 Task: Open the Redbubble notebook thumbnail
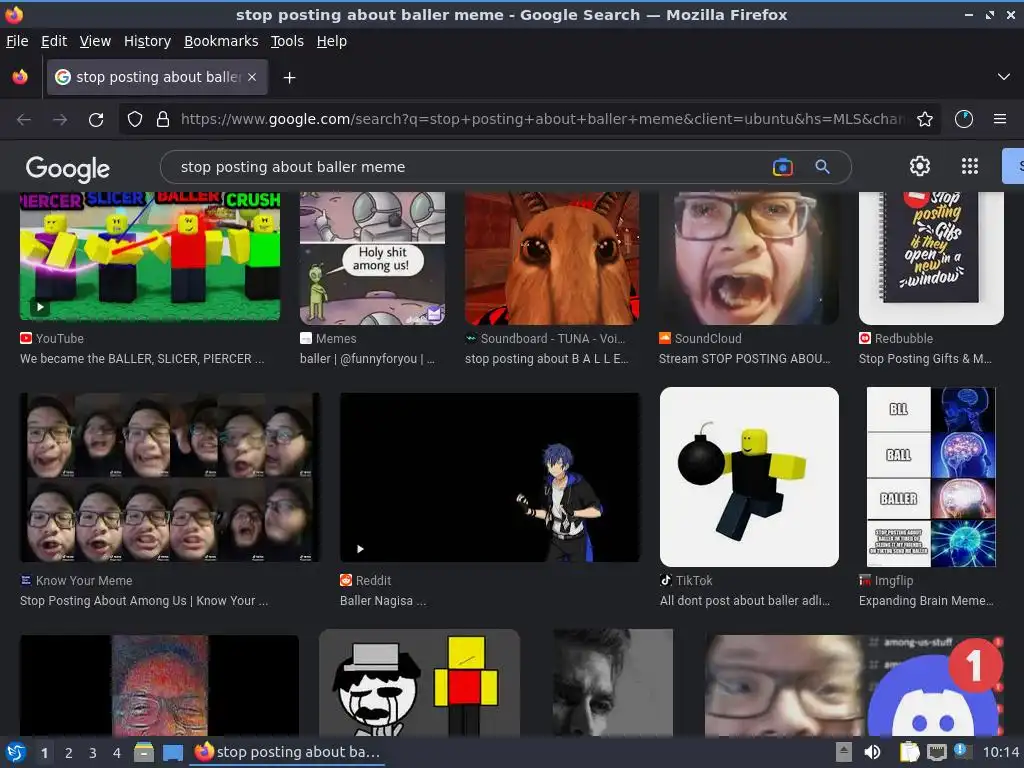pyautogui.click(x=931, y=258)
